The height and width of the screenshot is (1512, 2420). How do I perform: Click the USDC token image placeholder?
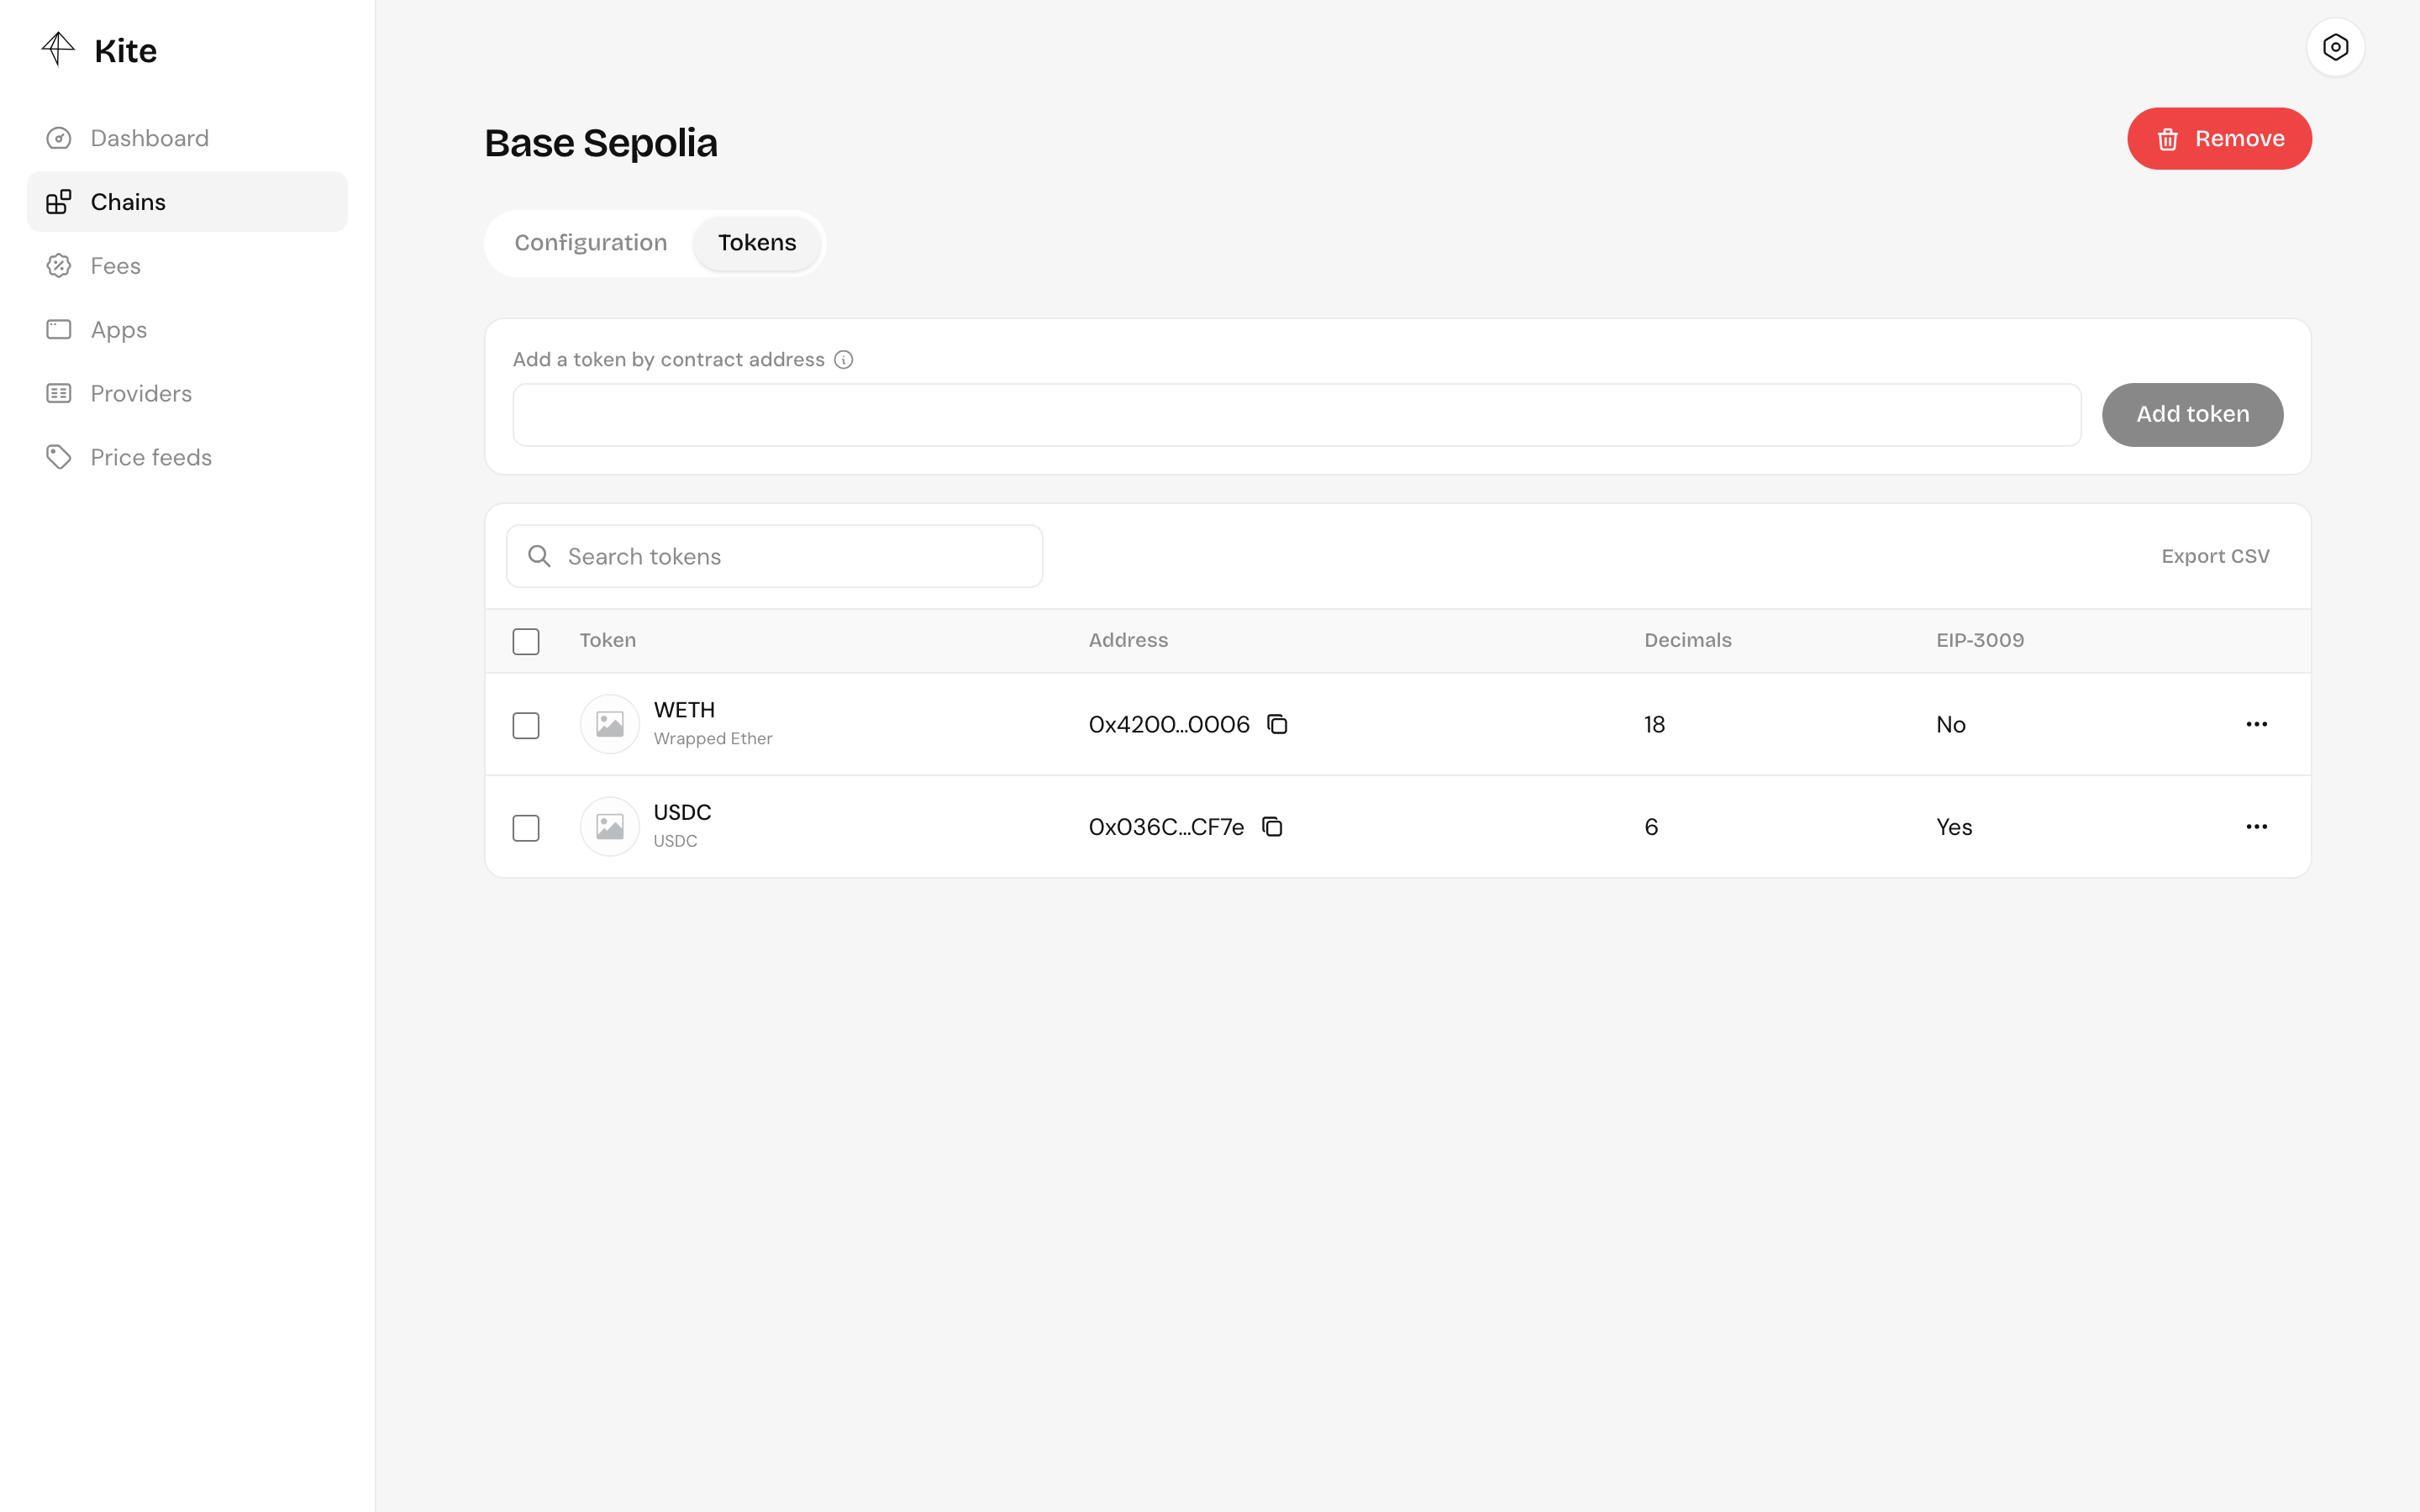tap(610, 827)
